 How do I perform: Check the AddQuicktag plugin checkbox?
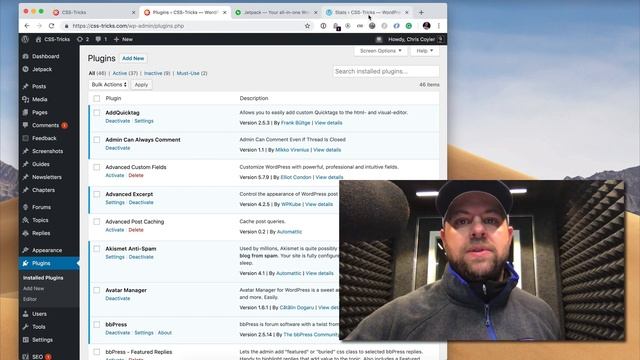pyautogui.click(x=97, y=113)
